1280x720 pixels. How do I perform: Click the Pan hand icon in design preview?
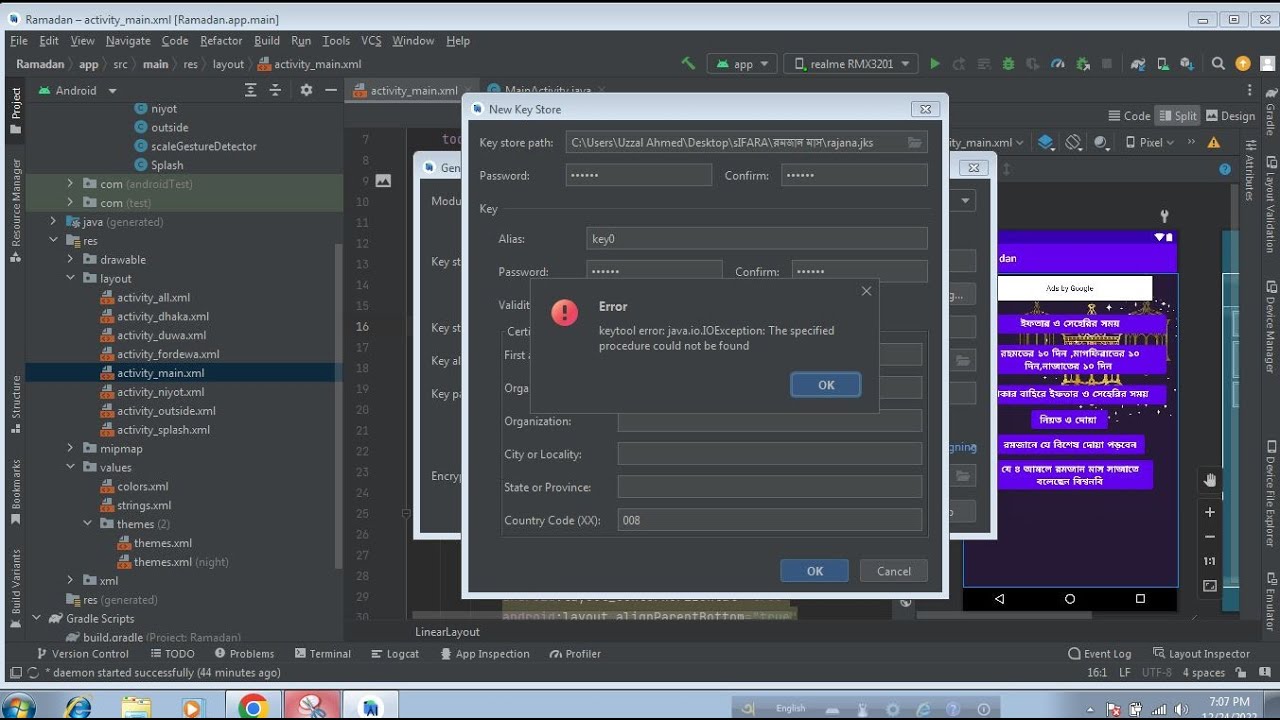point(1210,479)
